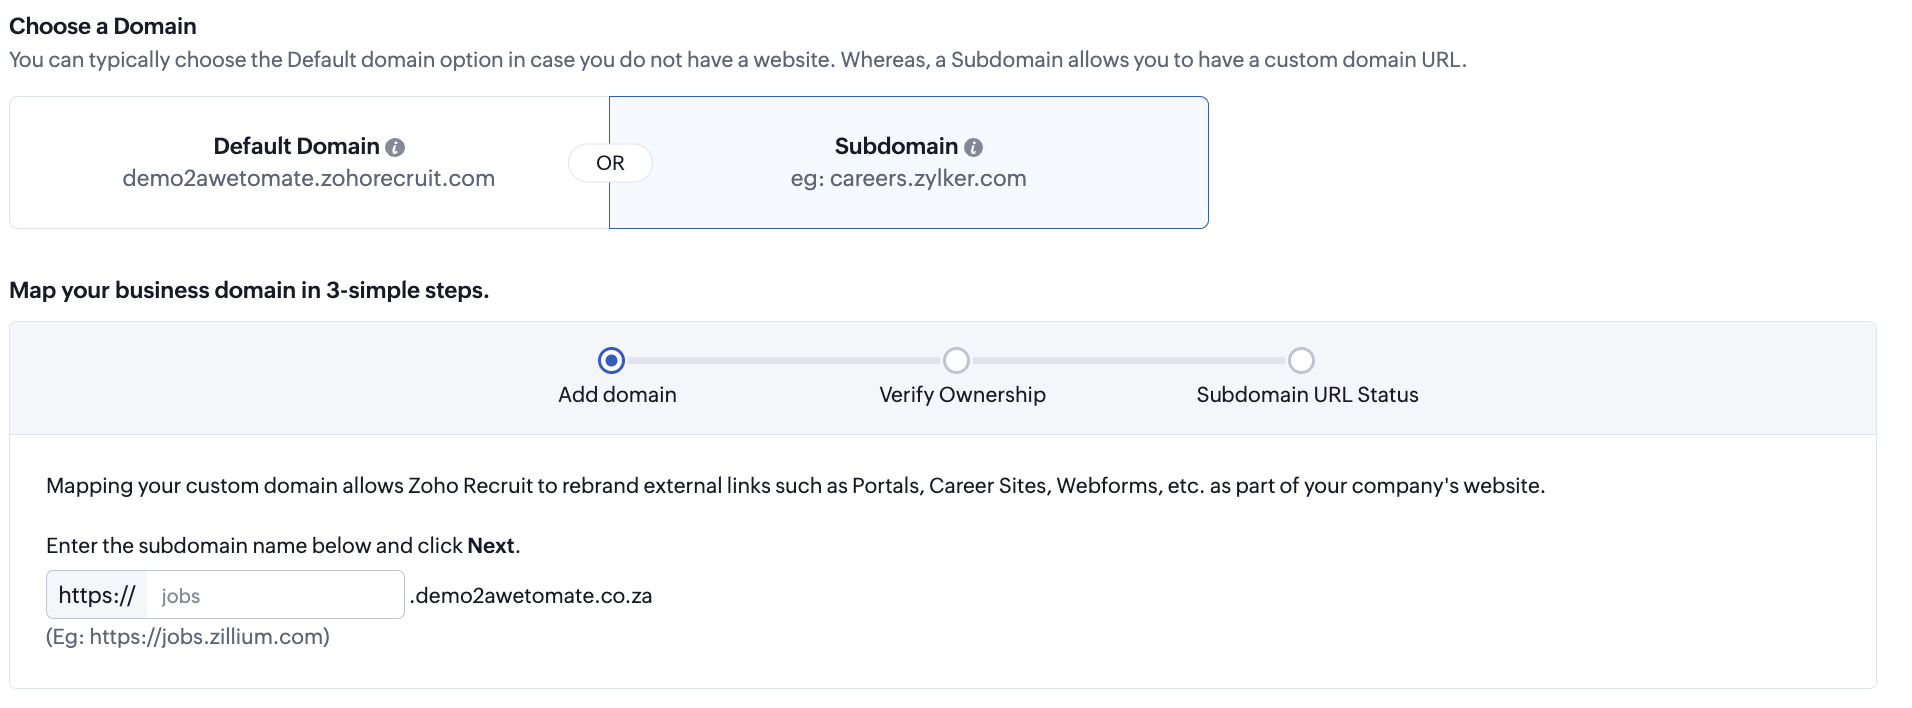Click the "Verify Ownership" step label
1912x708 pixels.
[962, 395]
